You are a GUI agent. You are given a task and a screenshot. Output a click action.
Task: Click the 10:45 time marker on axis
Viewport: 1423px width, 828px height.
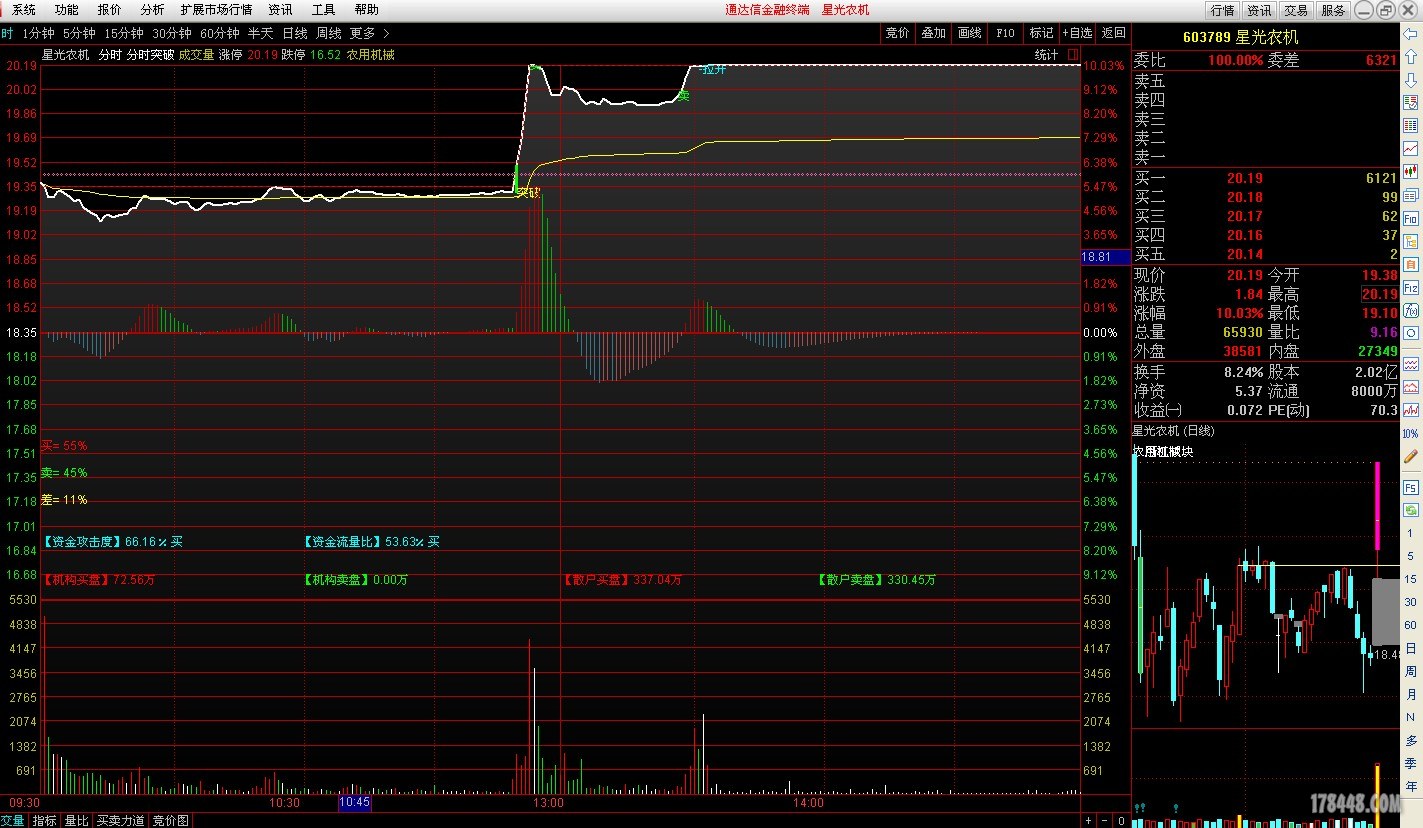[x=355, y=802]
